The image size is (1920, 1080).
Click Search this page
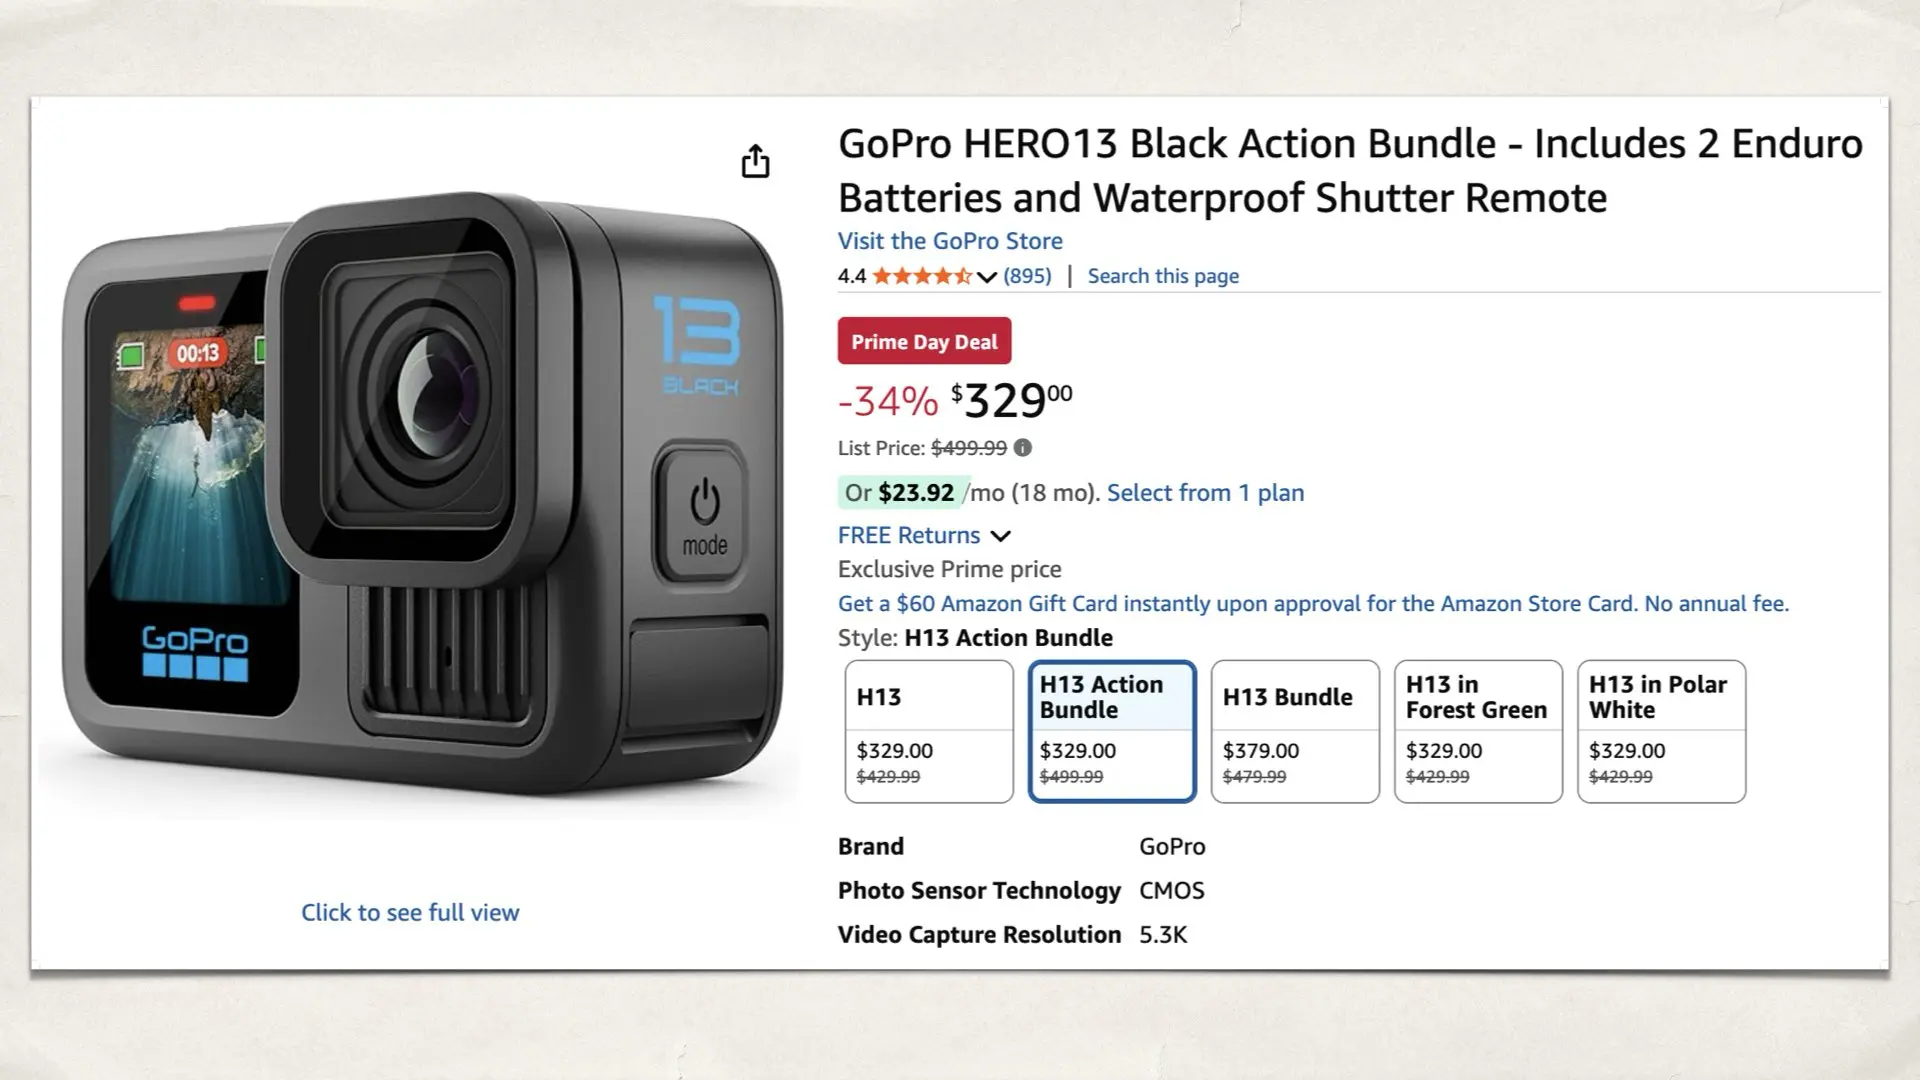tap(1163, 276)
